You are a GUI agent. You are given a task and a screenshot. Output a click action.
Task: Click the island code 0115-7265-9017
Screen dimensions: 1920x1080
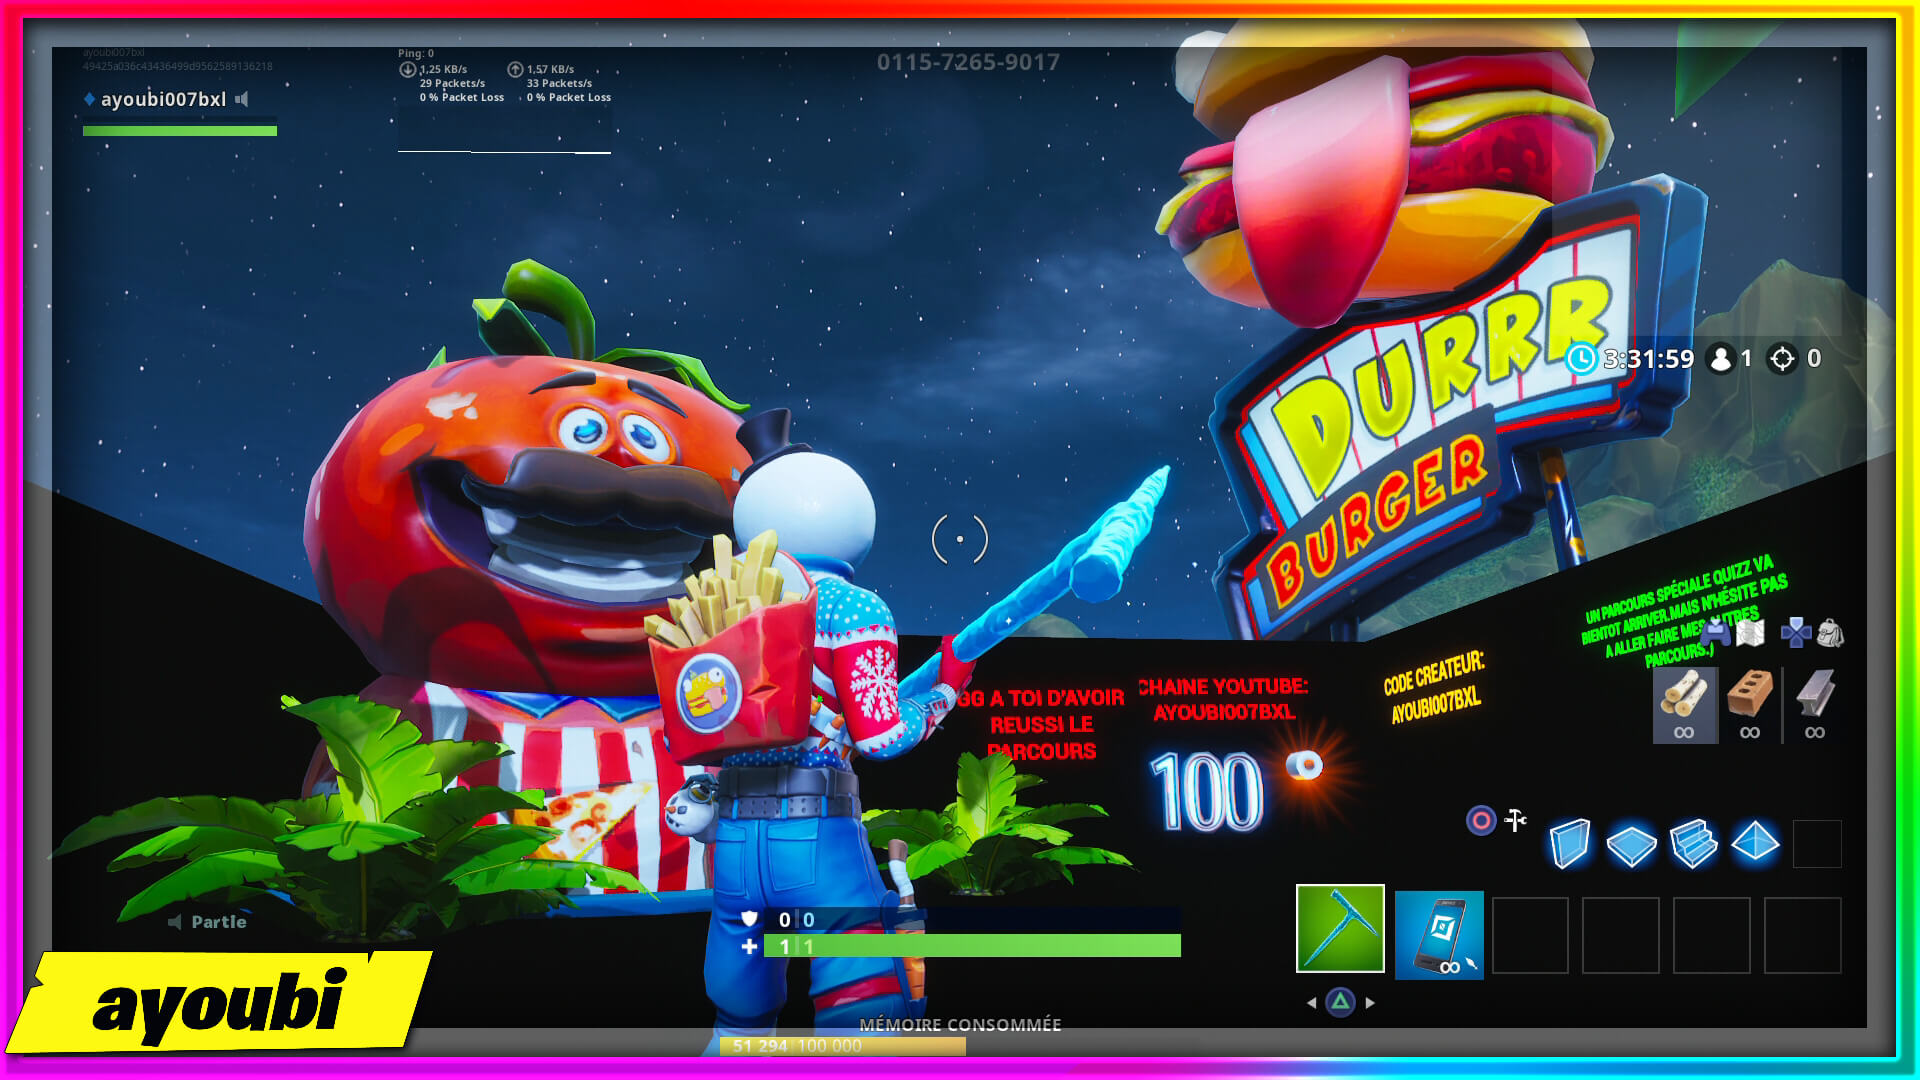(x=968, y=62)
